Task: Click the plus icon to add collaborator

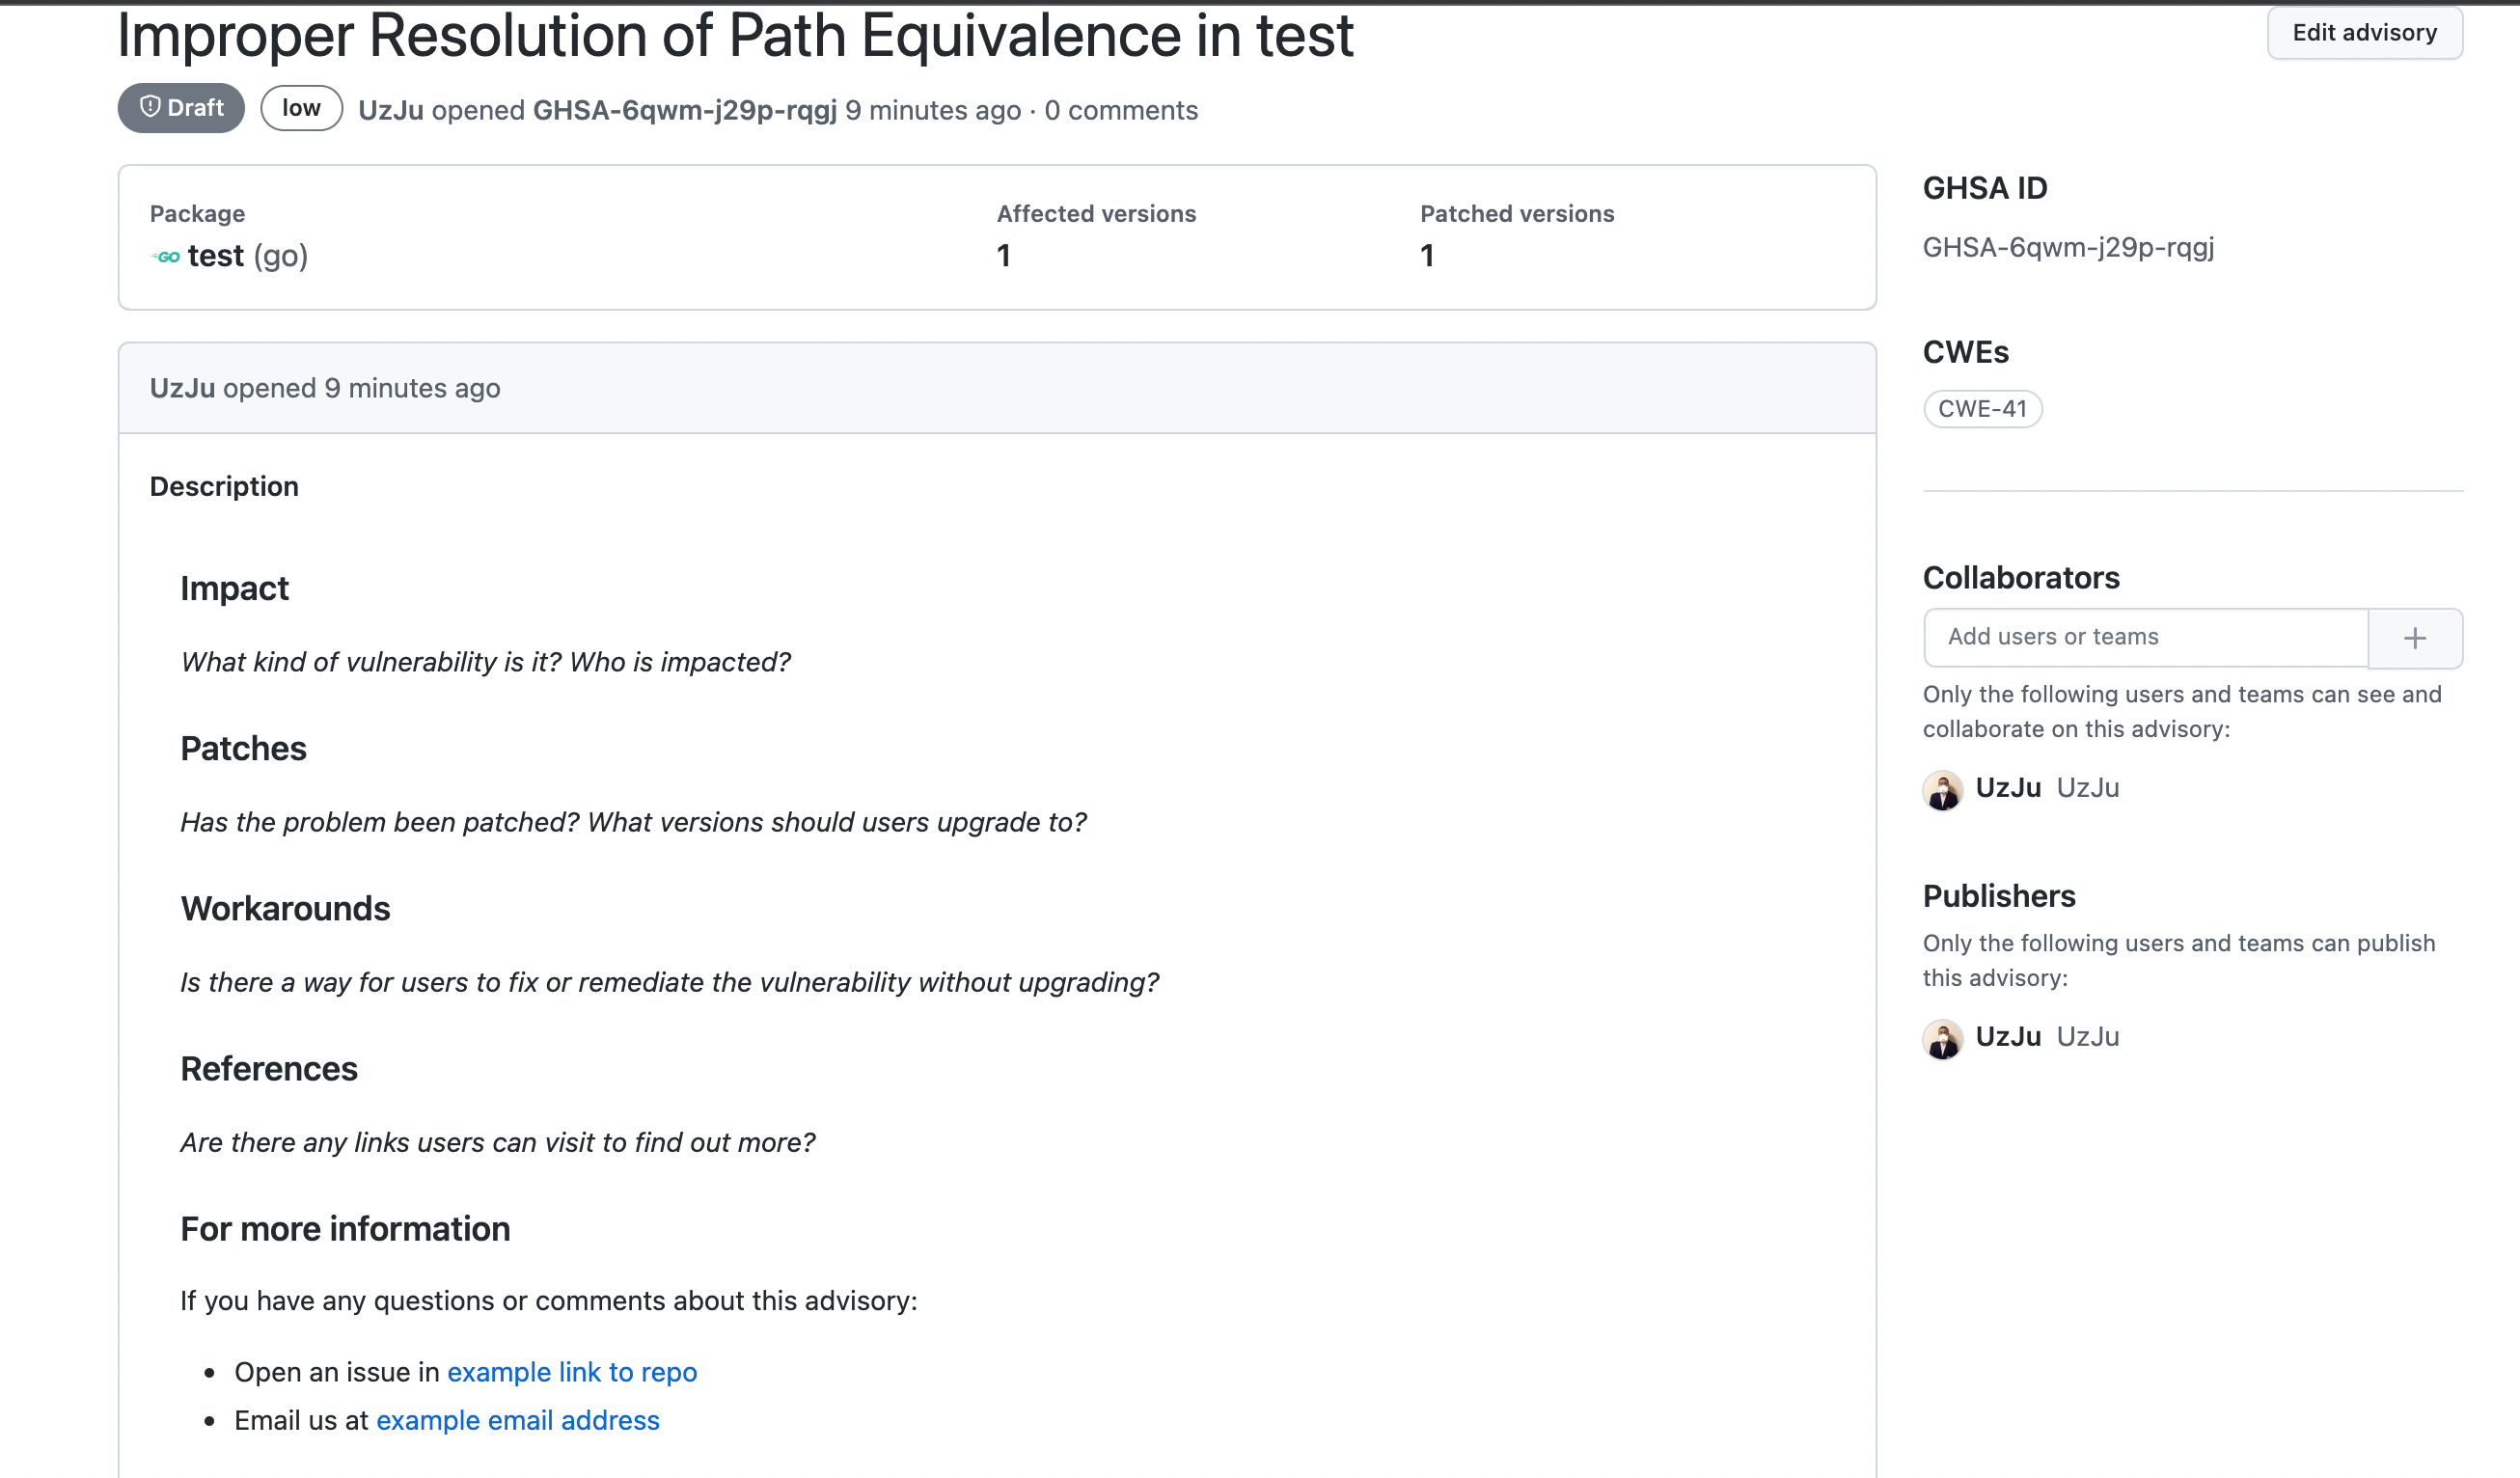Action: point(2414,638)
